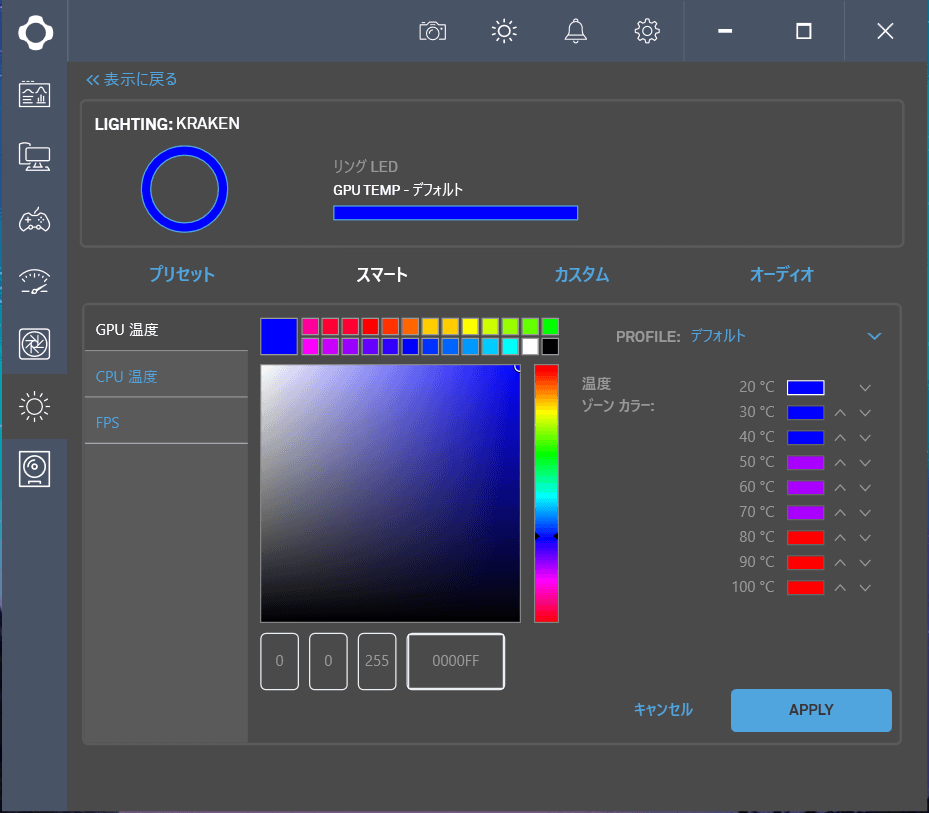929x813 pixels.
Task: Select the 80 °C red color swatch
Action: click(x=805, y=537)
